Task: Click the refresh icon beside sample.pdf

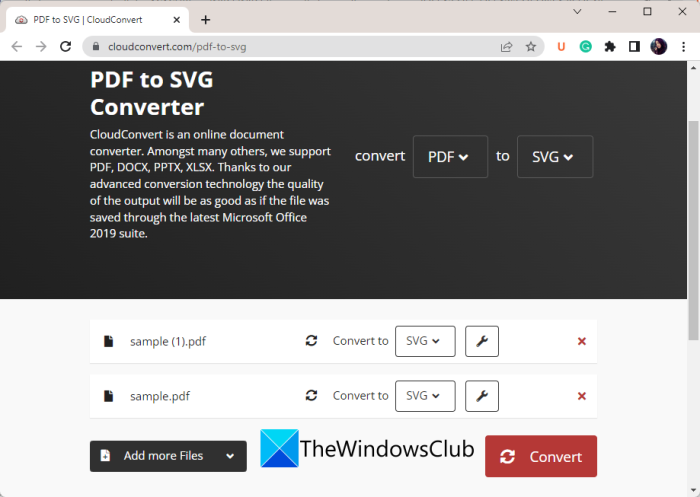Action: (311, 395)
